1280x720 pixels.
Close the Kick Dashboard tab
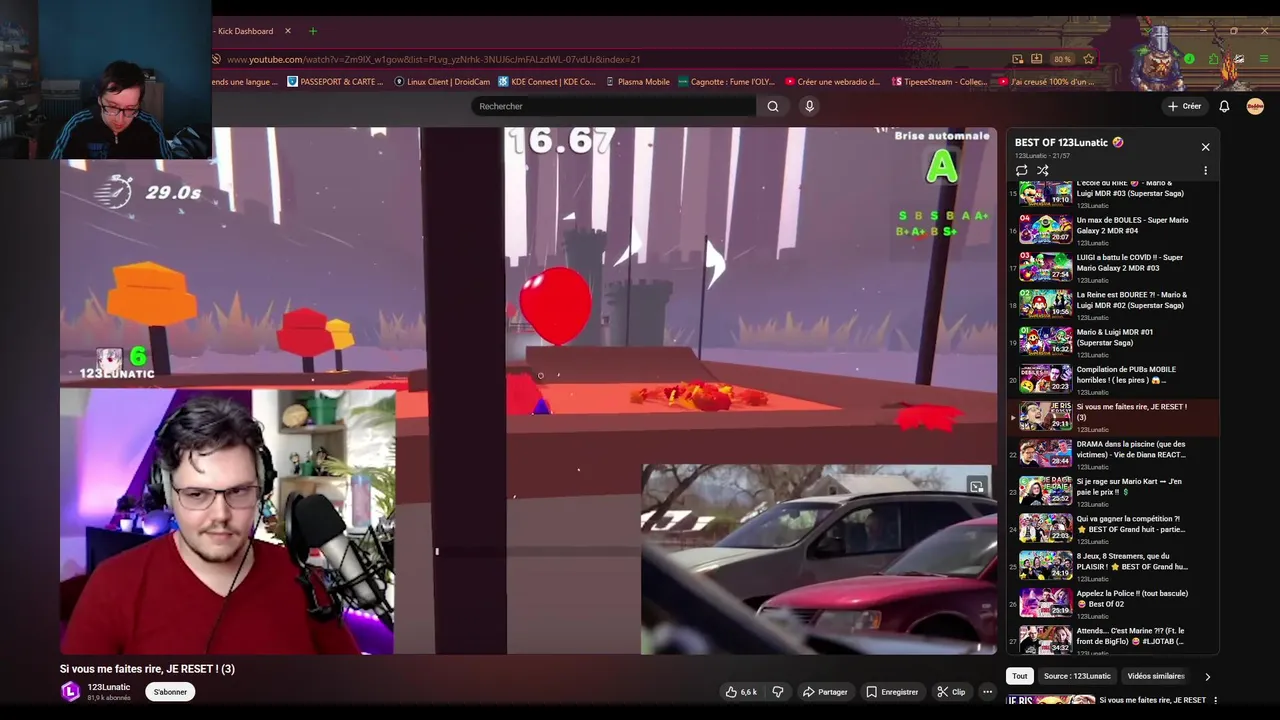[x=288, y=31]
